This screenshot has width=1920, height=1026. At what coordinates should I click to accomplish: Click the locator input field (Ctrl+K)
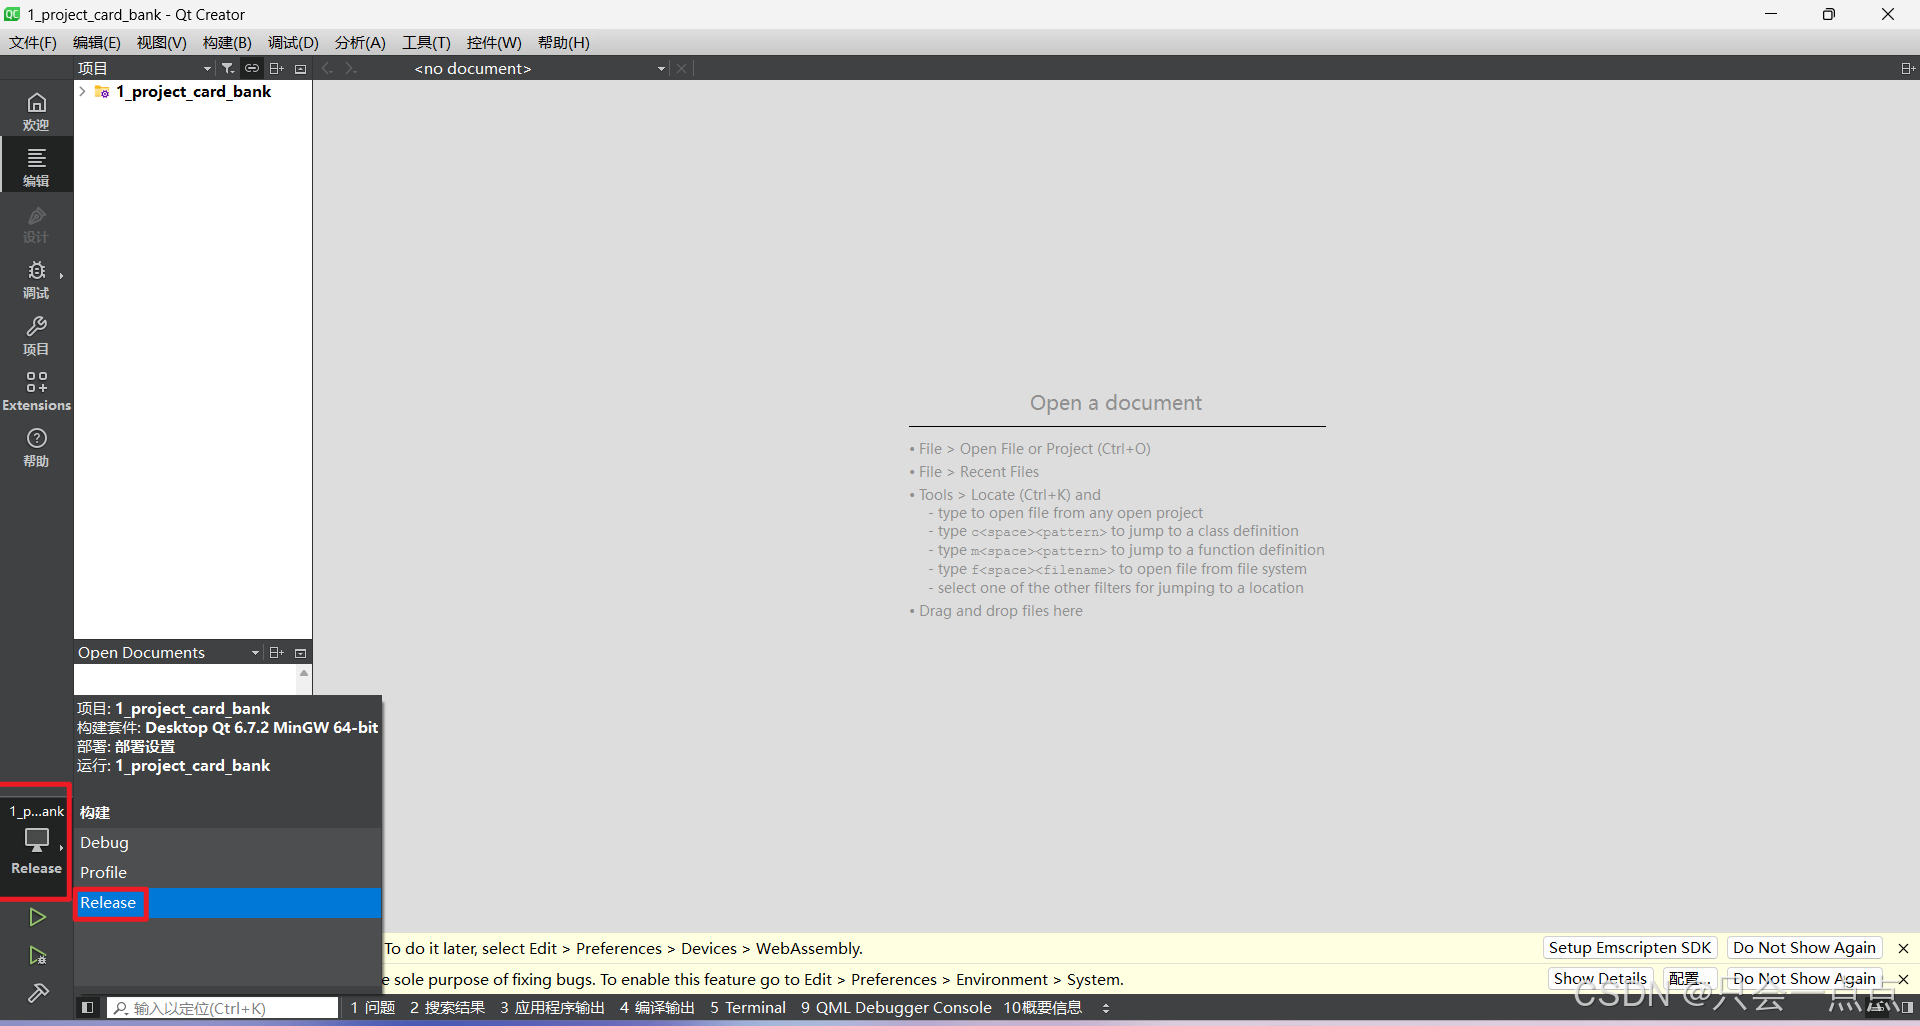(223, 1008)
